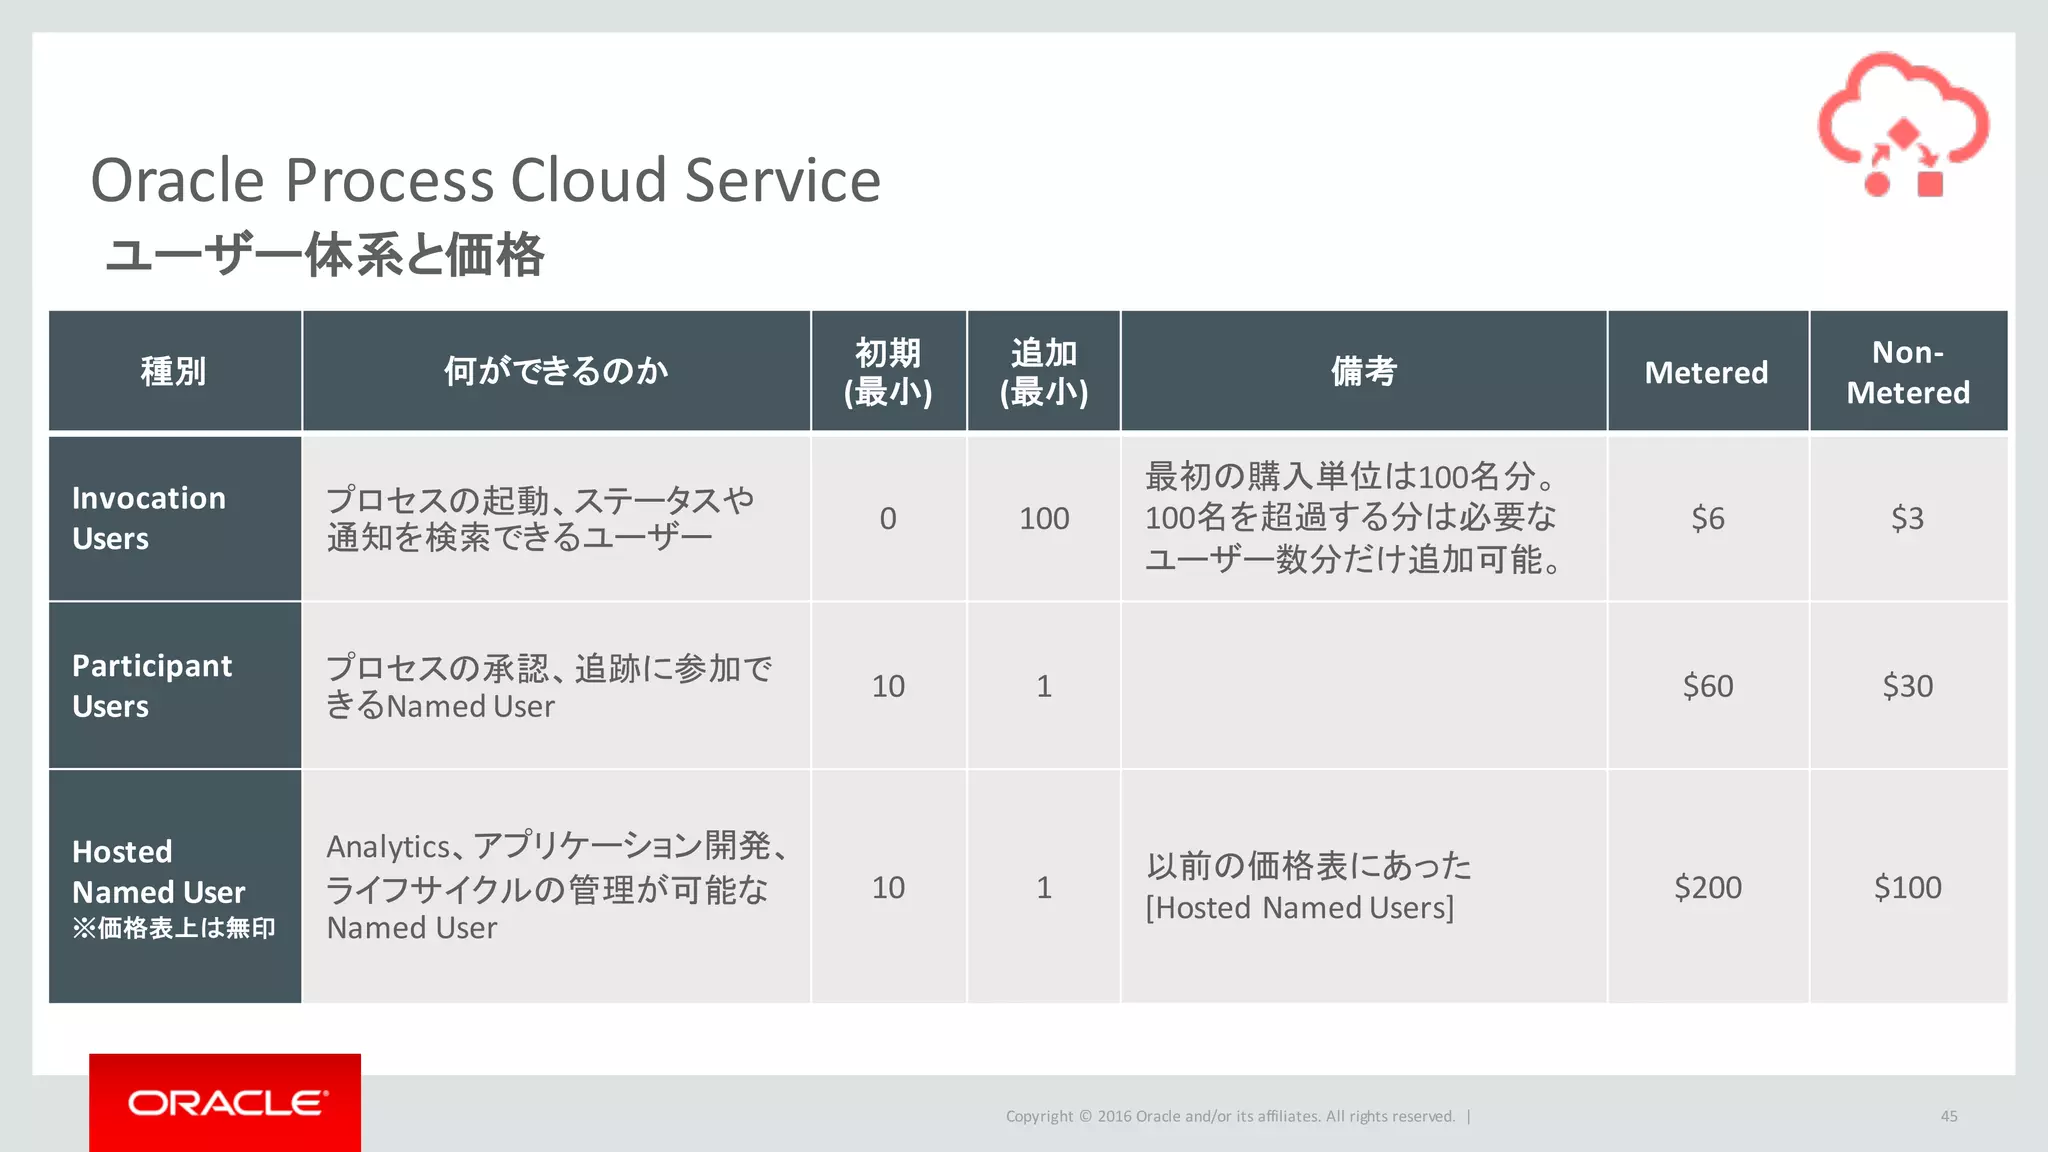Click the additional minimum value '100'
The width and height of the screenshot is (2048, 1152).
tap(1044, 518)
